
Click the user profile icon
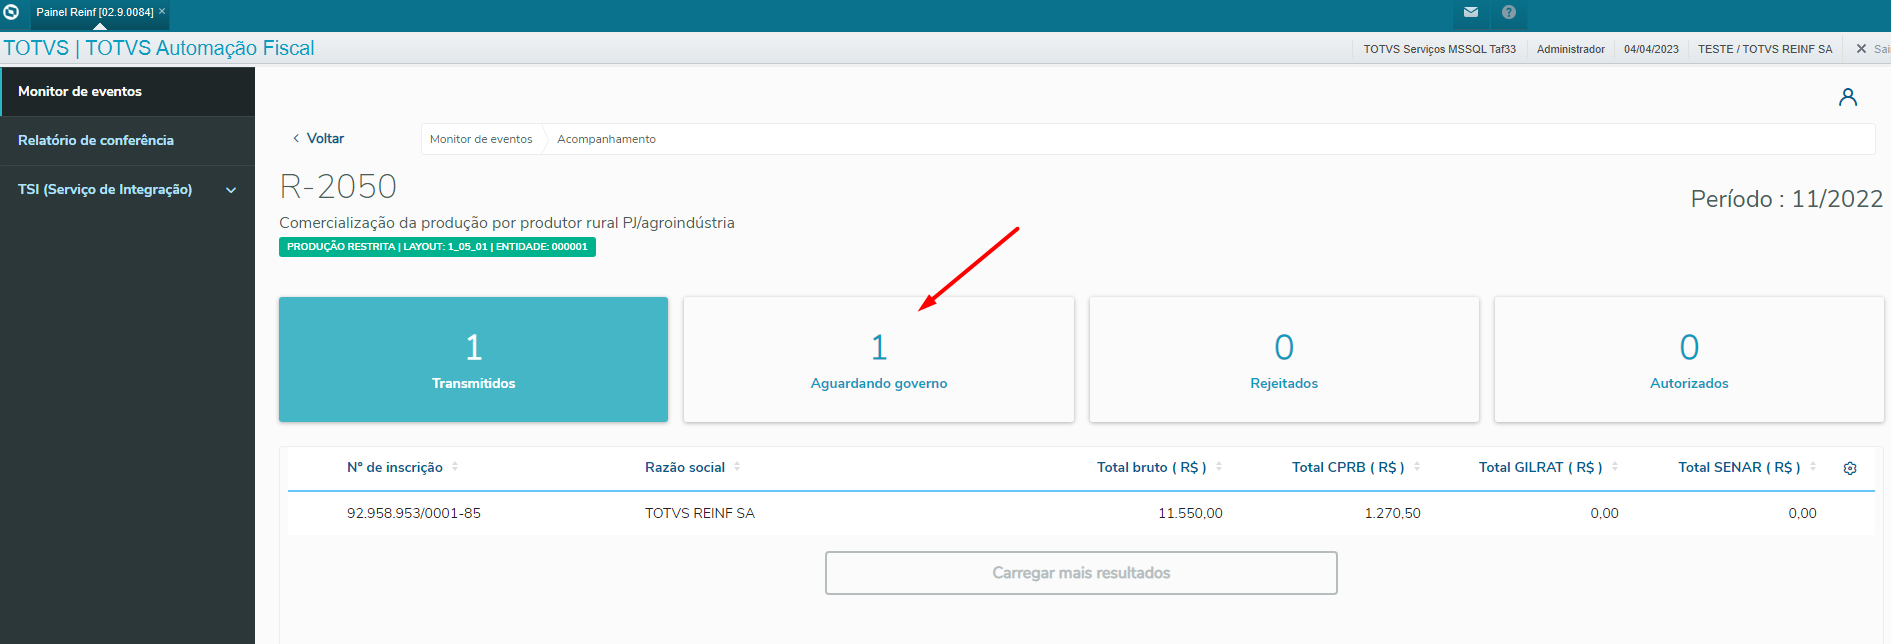coord(1848,97)
